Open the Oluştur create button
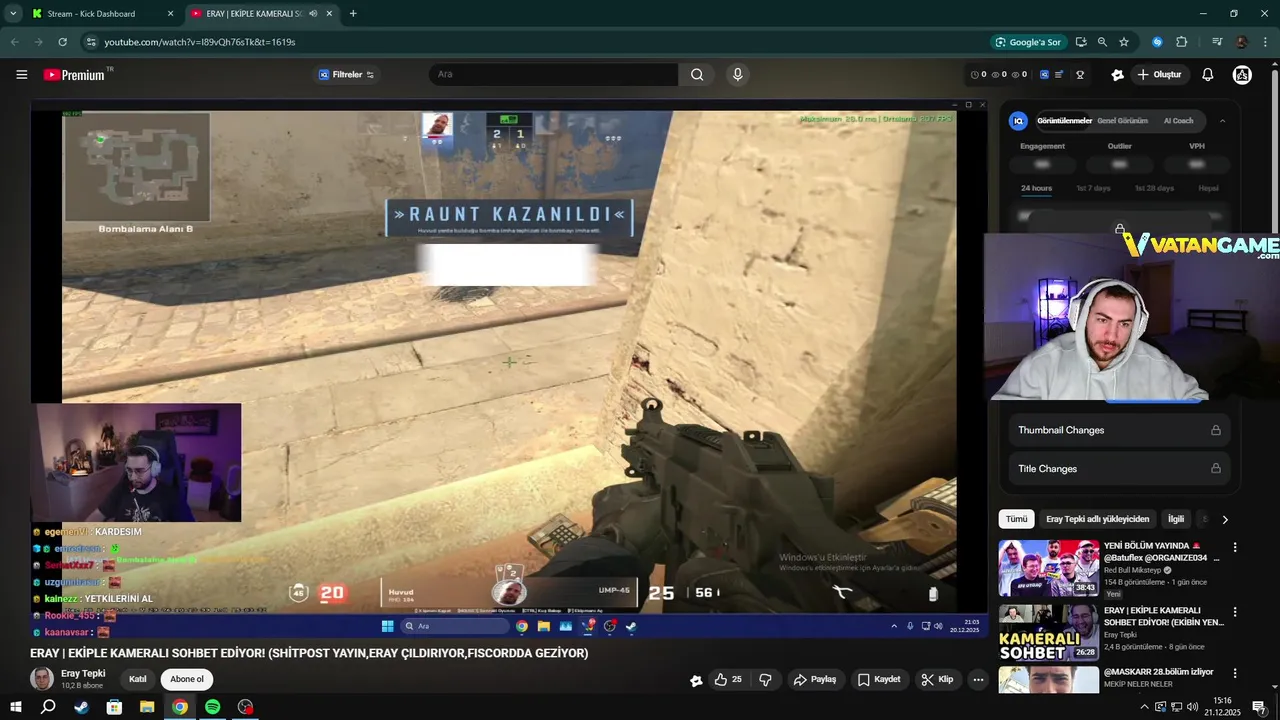Image resolution: width=1280 pixels, height=720 pixels. [x=1160, y=75]
